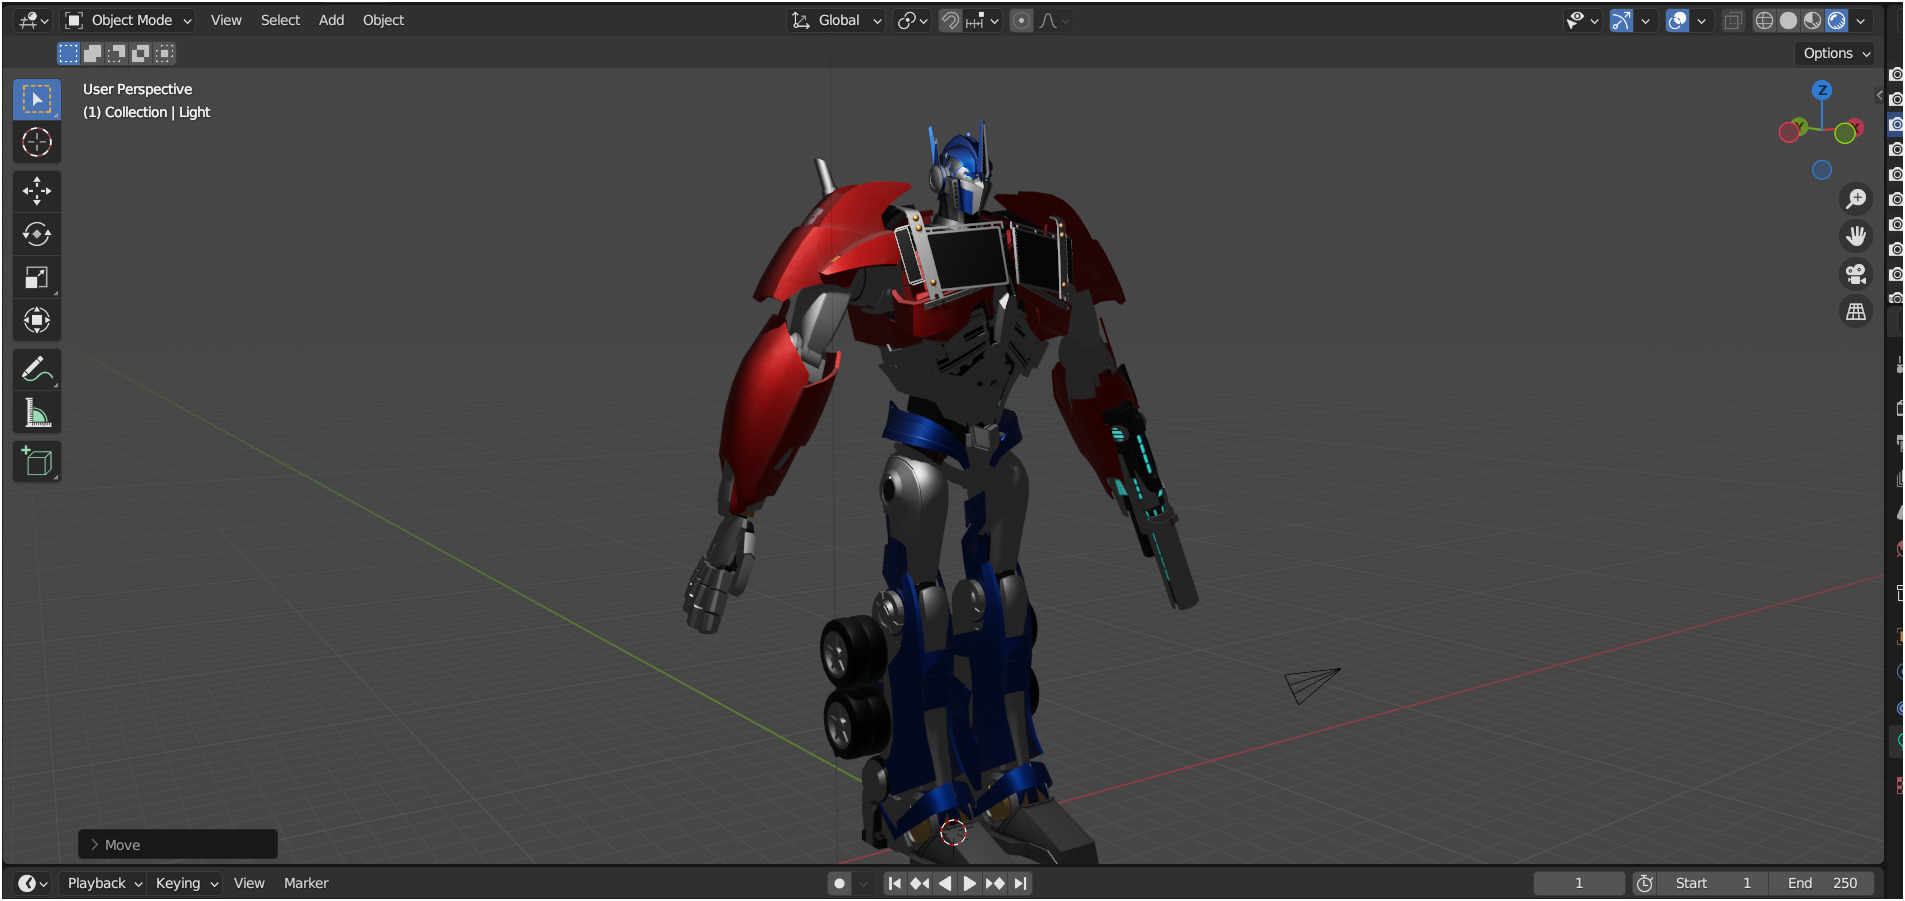Open timeline editor type dropdown
This screenshot has height=901, width=1905.
point(33,883)
